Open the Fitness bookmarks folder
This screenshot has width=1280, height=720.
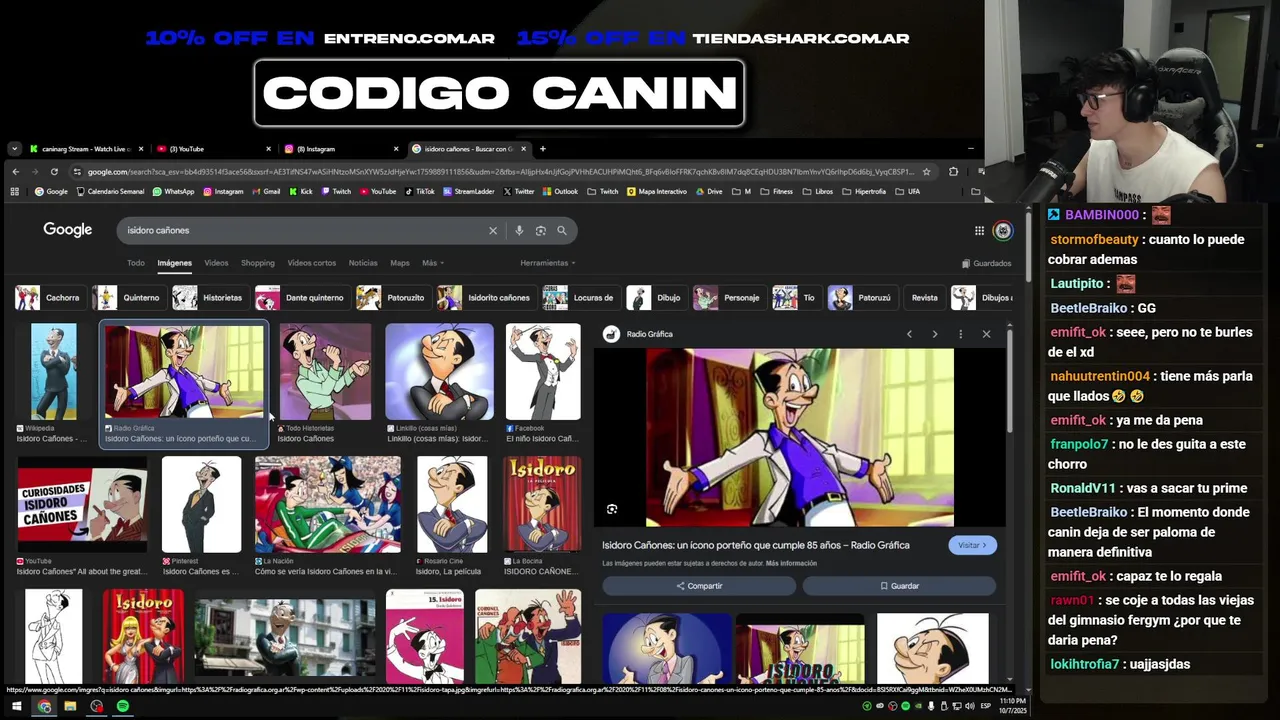click(x=776, y=191)
